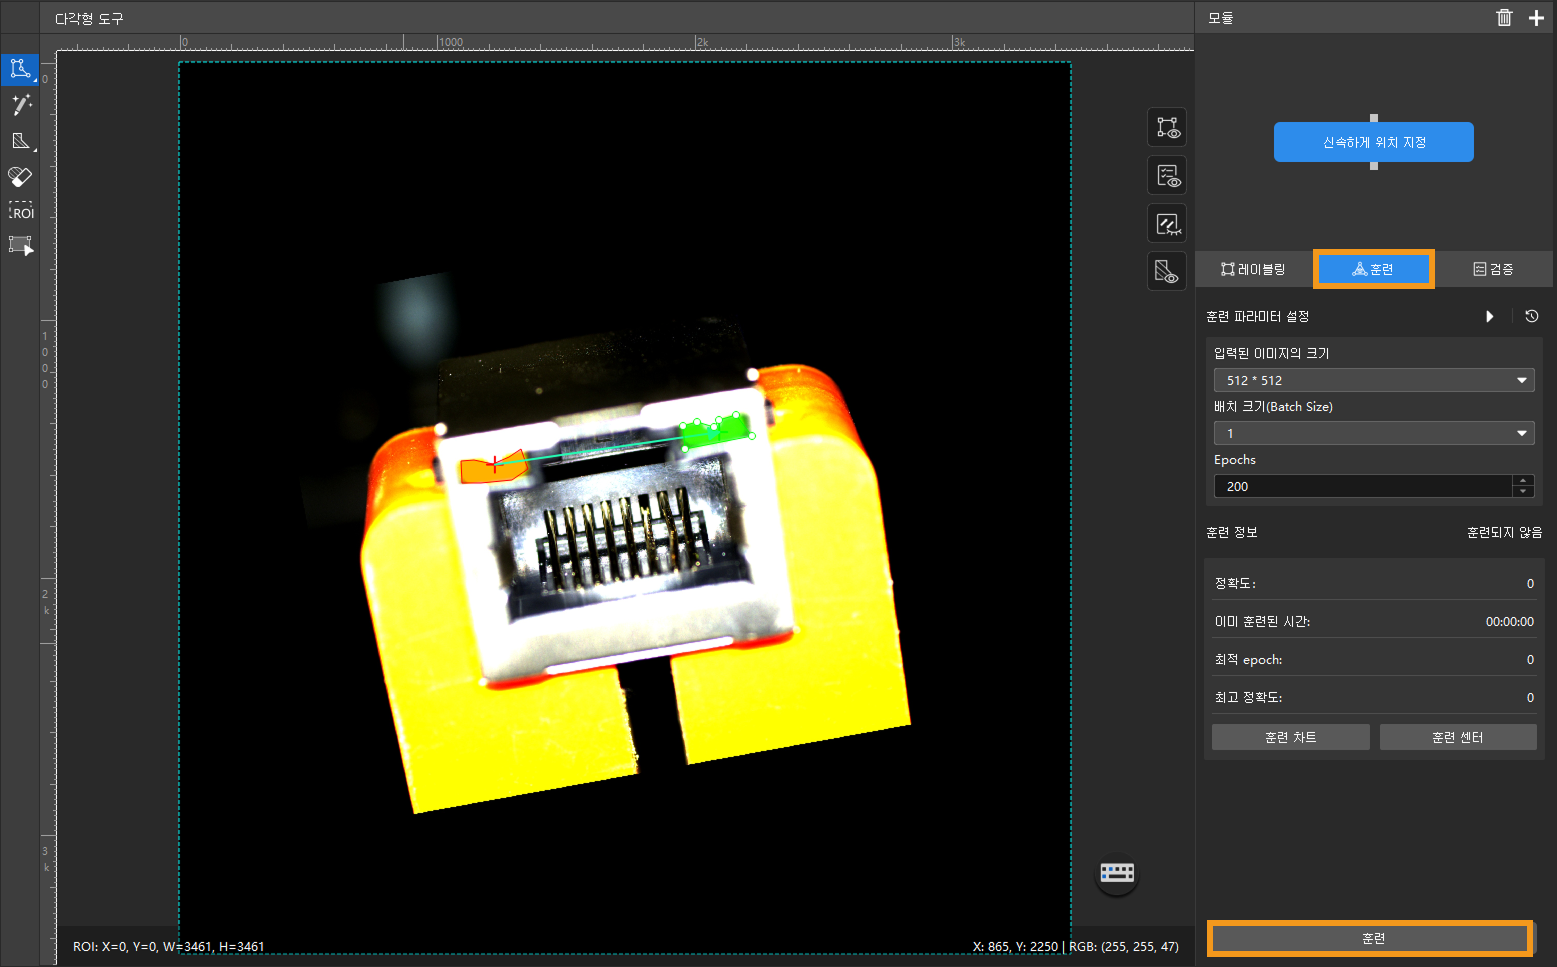Open the input image size 512 * 512 dropdown
Image resolution: width=1557 pixels, height=967 pixels.
tap(1373, 380)
